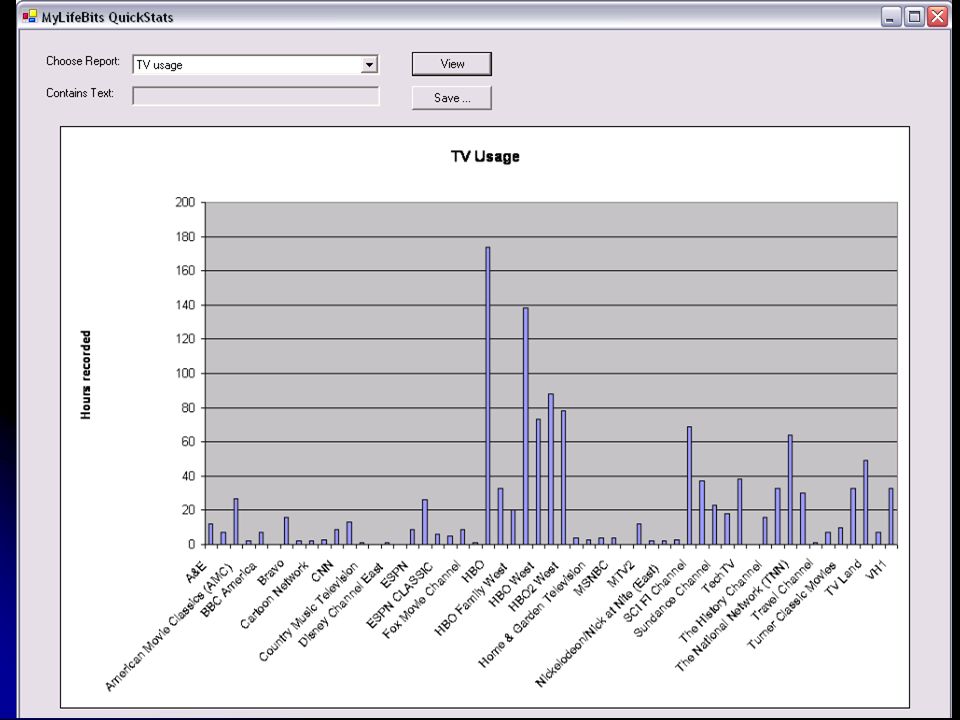Maximize the QuickStats window
The height and width of the screenshot is (720, 960).
[x=914, y=17]
